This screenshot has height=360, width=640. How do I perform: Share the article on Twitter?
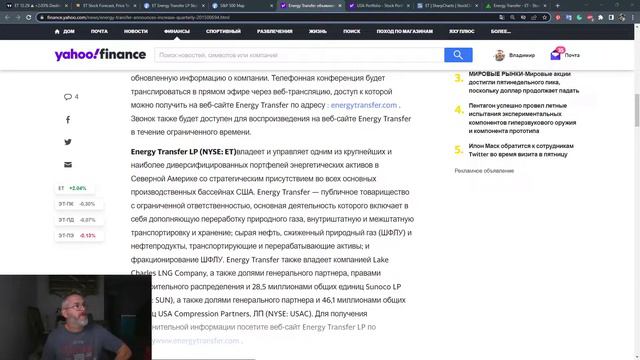(68, 142)
